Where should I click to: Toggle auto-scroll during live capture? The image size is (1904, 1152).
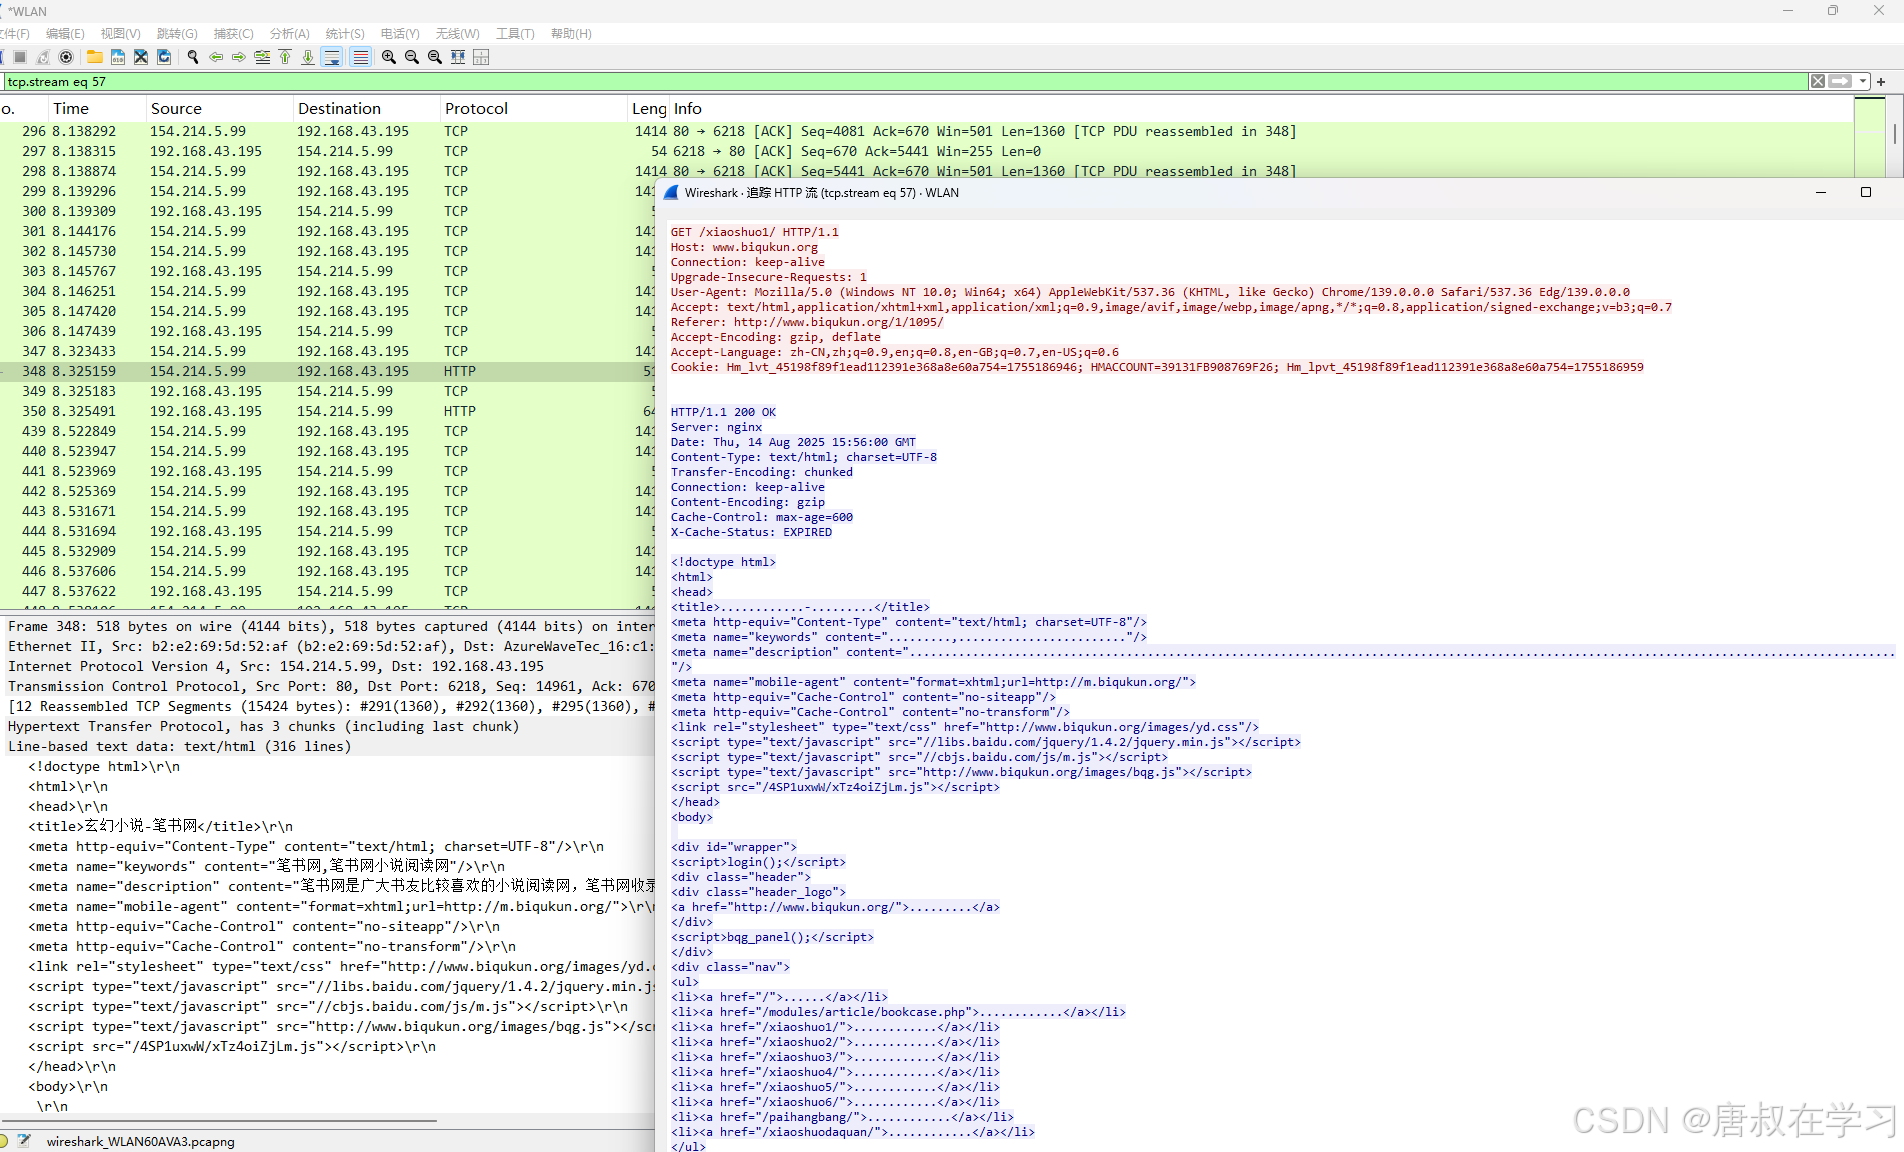click(332, 57)
